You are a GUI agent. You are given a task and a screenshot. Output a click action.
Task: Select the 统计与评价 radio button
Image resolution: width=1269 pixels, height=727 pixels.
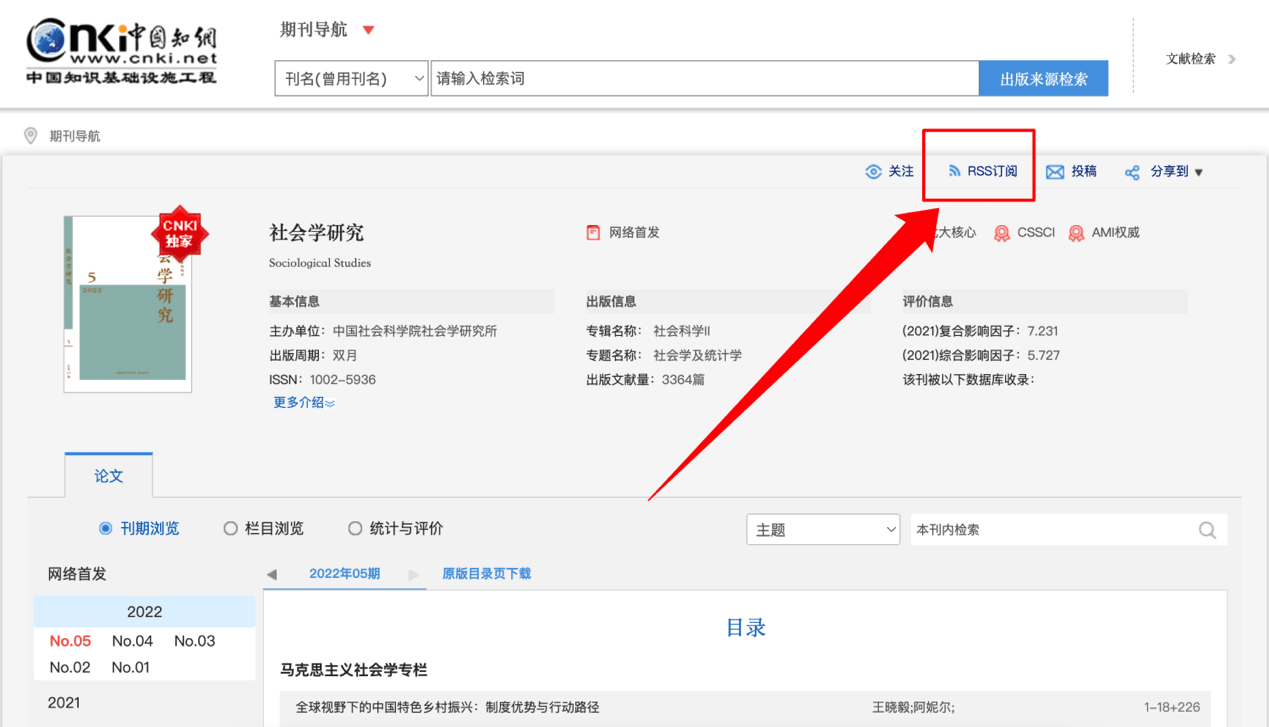[x=355, y=528]
